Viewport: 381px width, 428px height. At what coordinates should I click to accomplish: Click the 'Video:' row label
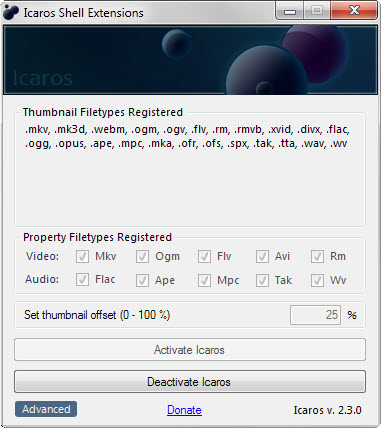42,256
